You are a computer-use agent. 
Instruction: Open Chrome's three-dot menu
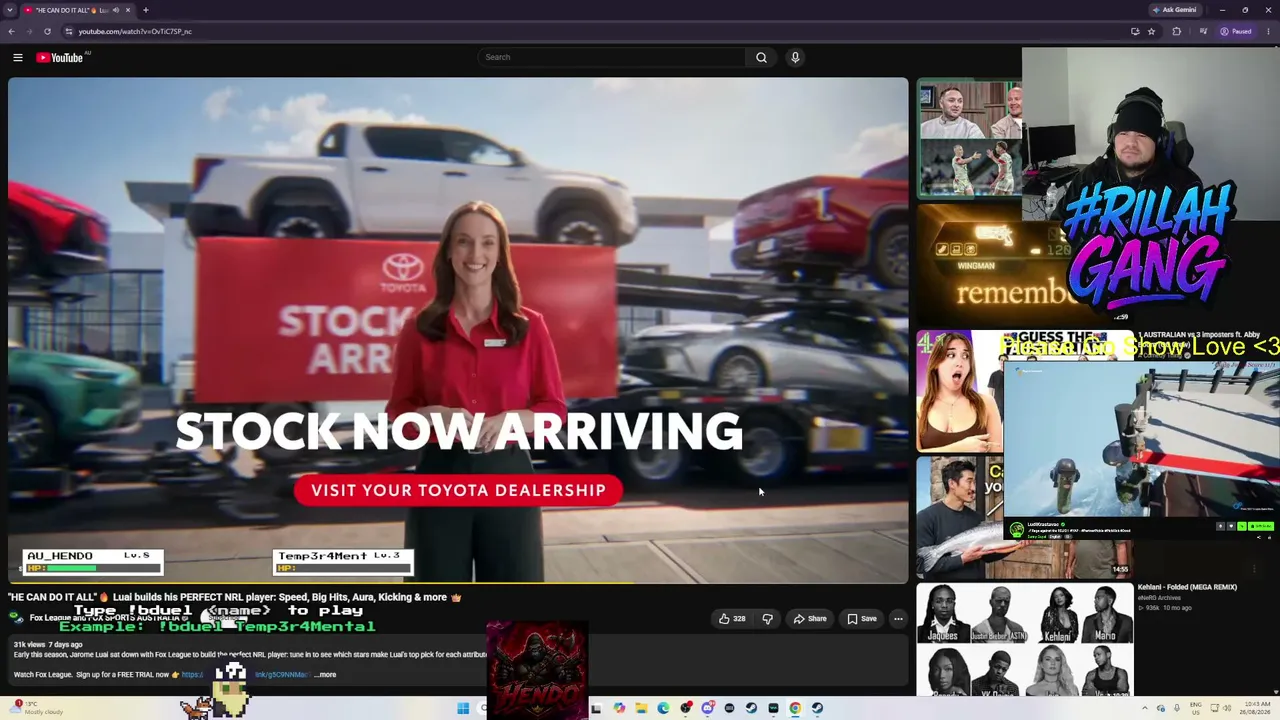pos(1268,31)
